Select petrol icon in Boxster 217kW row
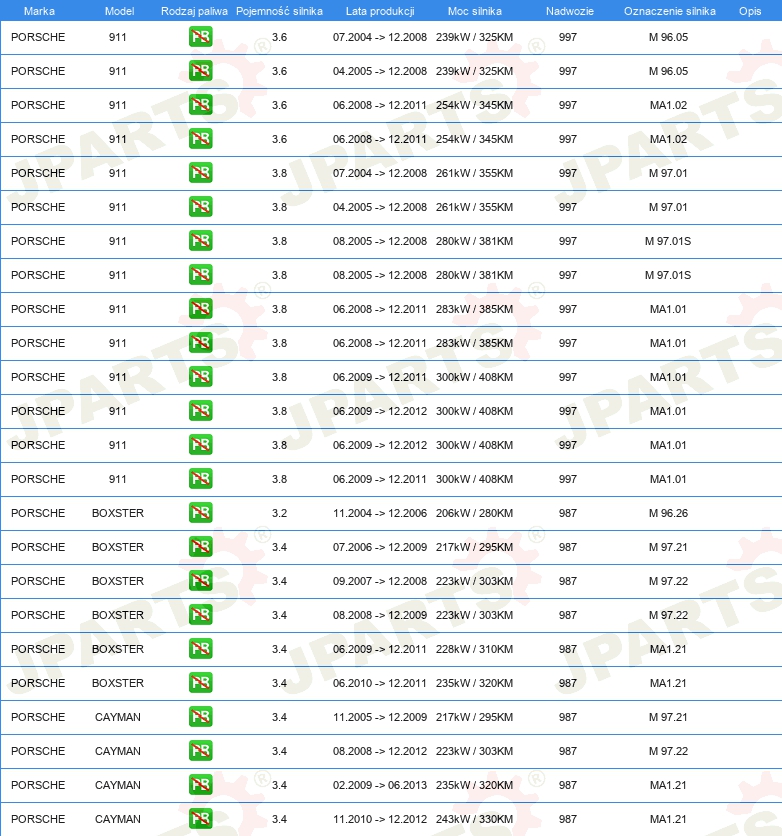This screenshot has height=836, width=782. 200,547
